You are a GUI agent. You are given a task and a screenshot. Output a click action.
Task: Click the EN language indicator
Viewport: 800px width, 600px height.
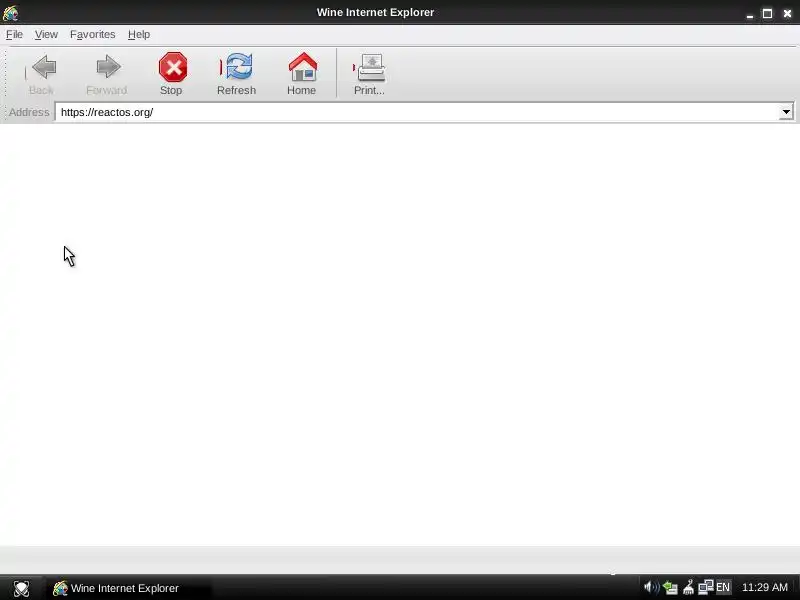point(723,587)
